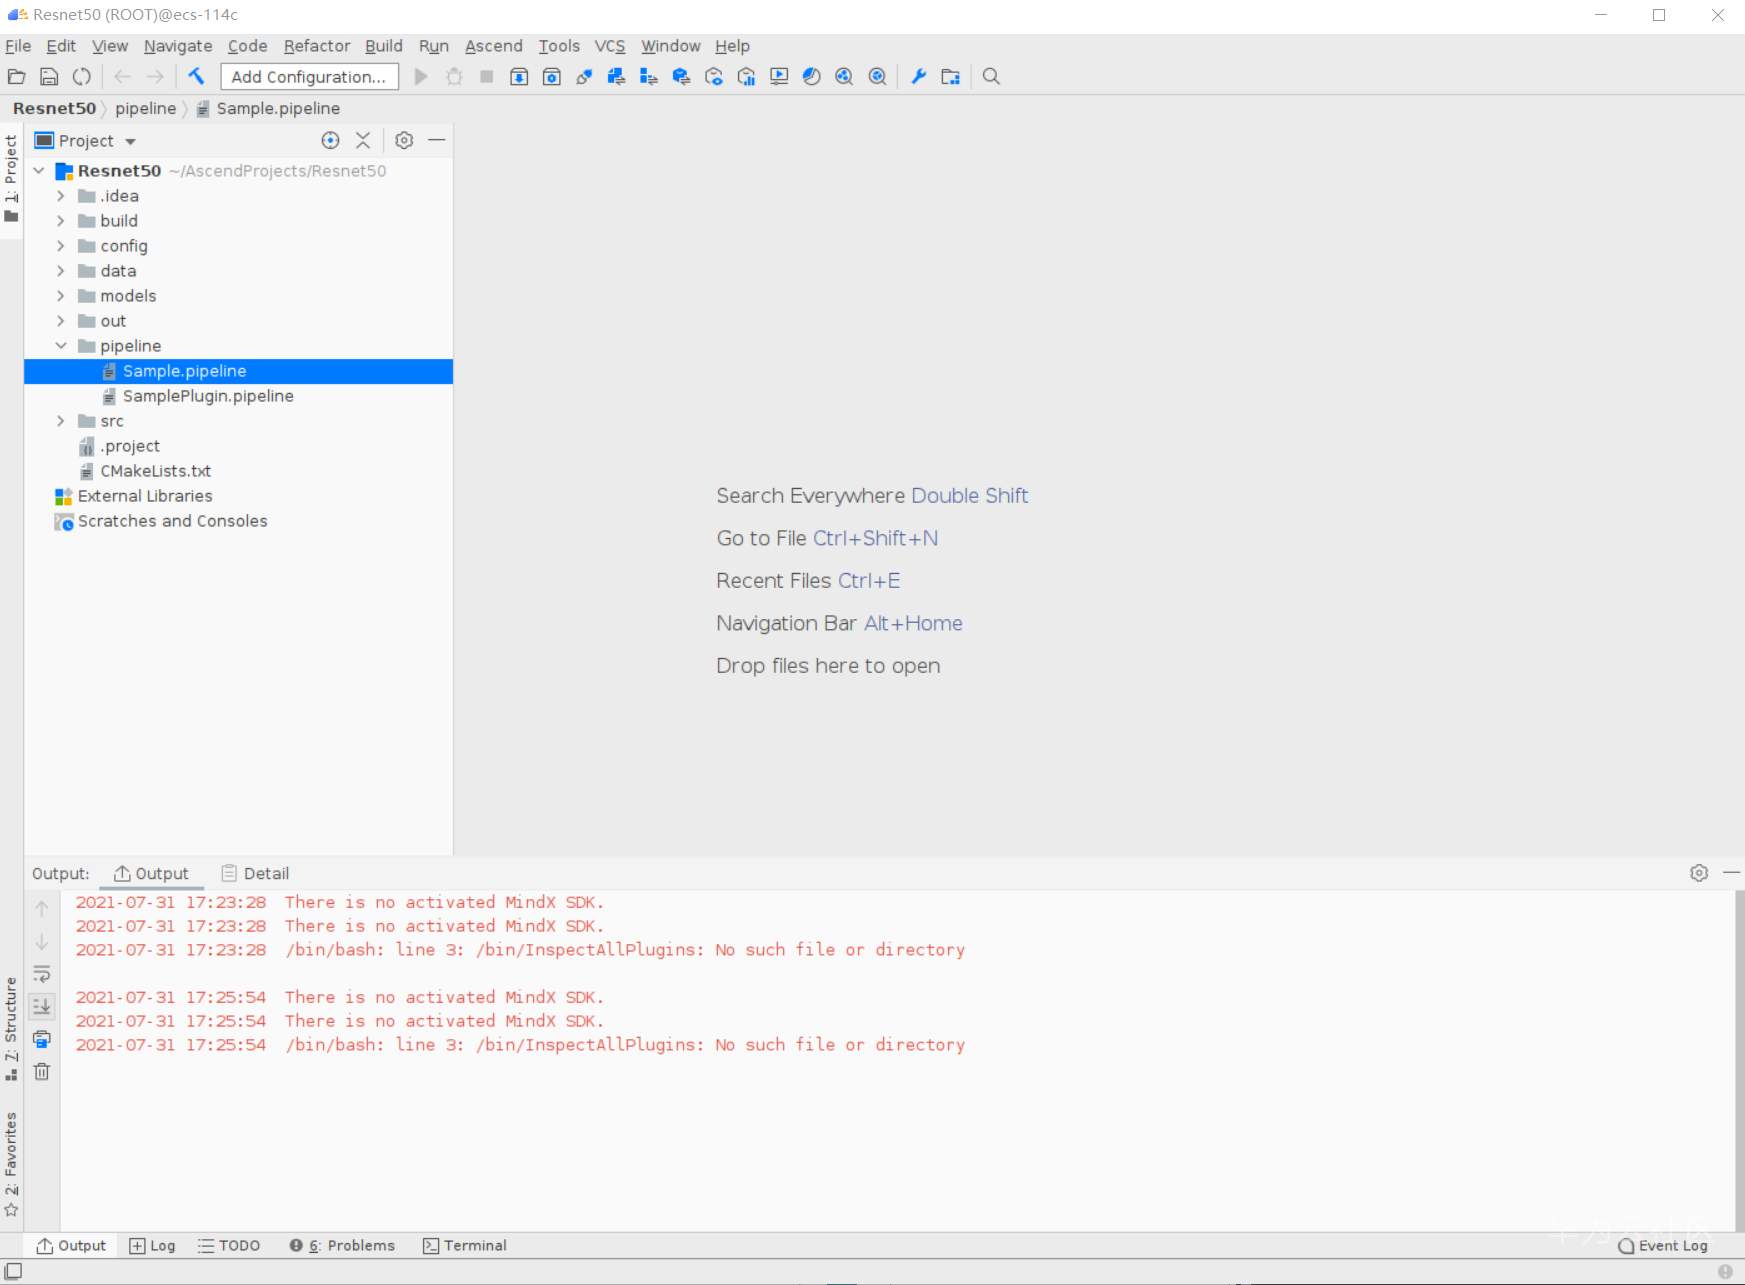Click the magnifier Search Everywhere icon

pyautogui.click(x=991, y=77)
